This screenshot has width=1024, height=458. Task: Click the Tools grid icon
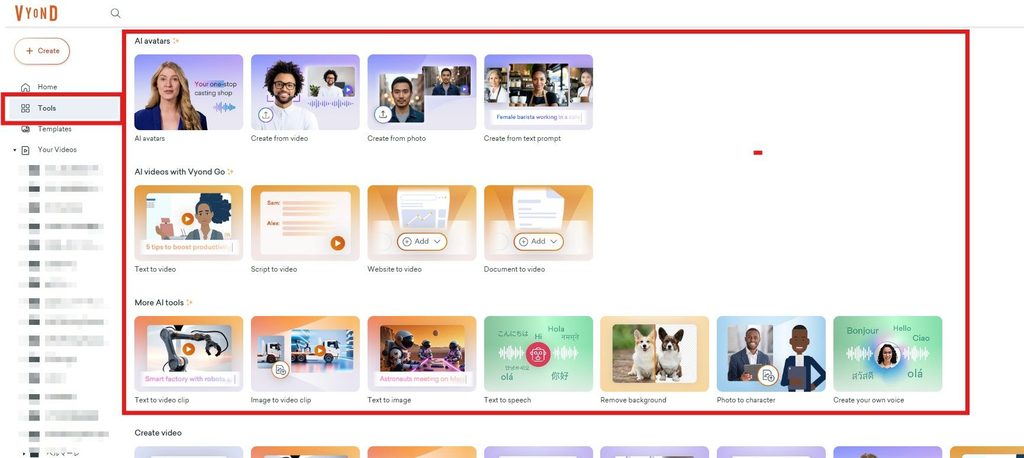(25, 108)
